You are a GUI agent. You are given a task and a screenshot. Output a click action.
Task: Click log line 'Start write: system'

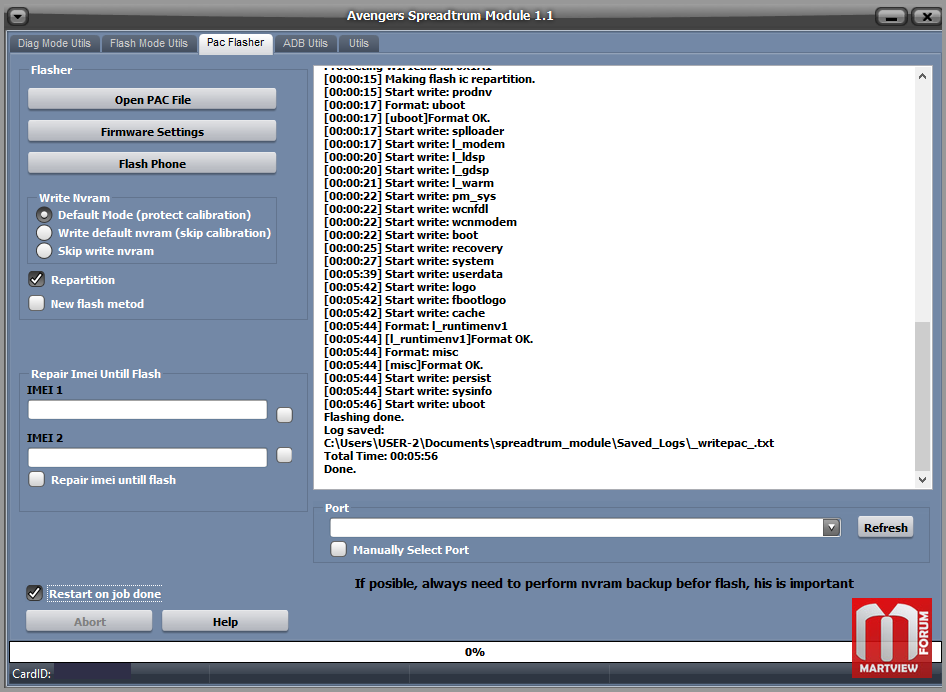coord(408,261)
